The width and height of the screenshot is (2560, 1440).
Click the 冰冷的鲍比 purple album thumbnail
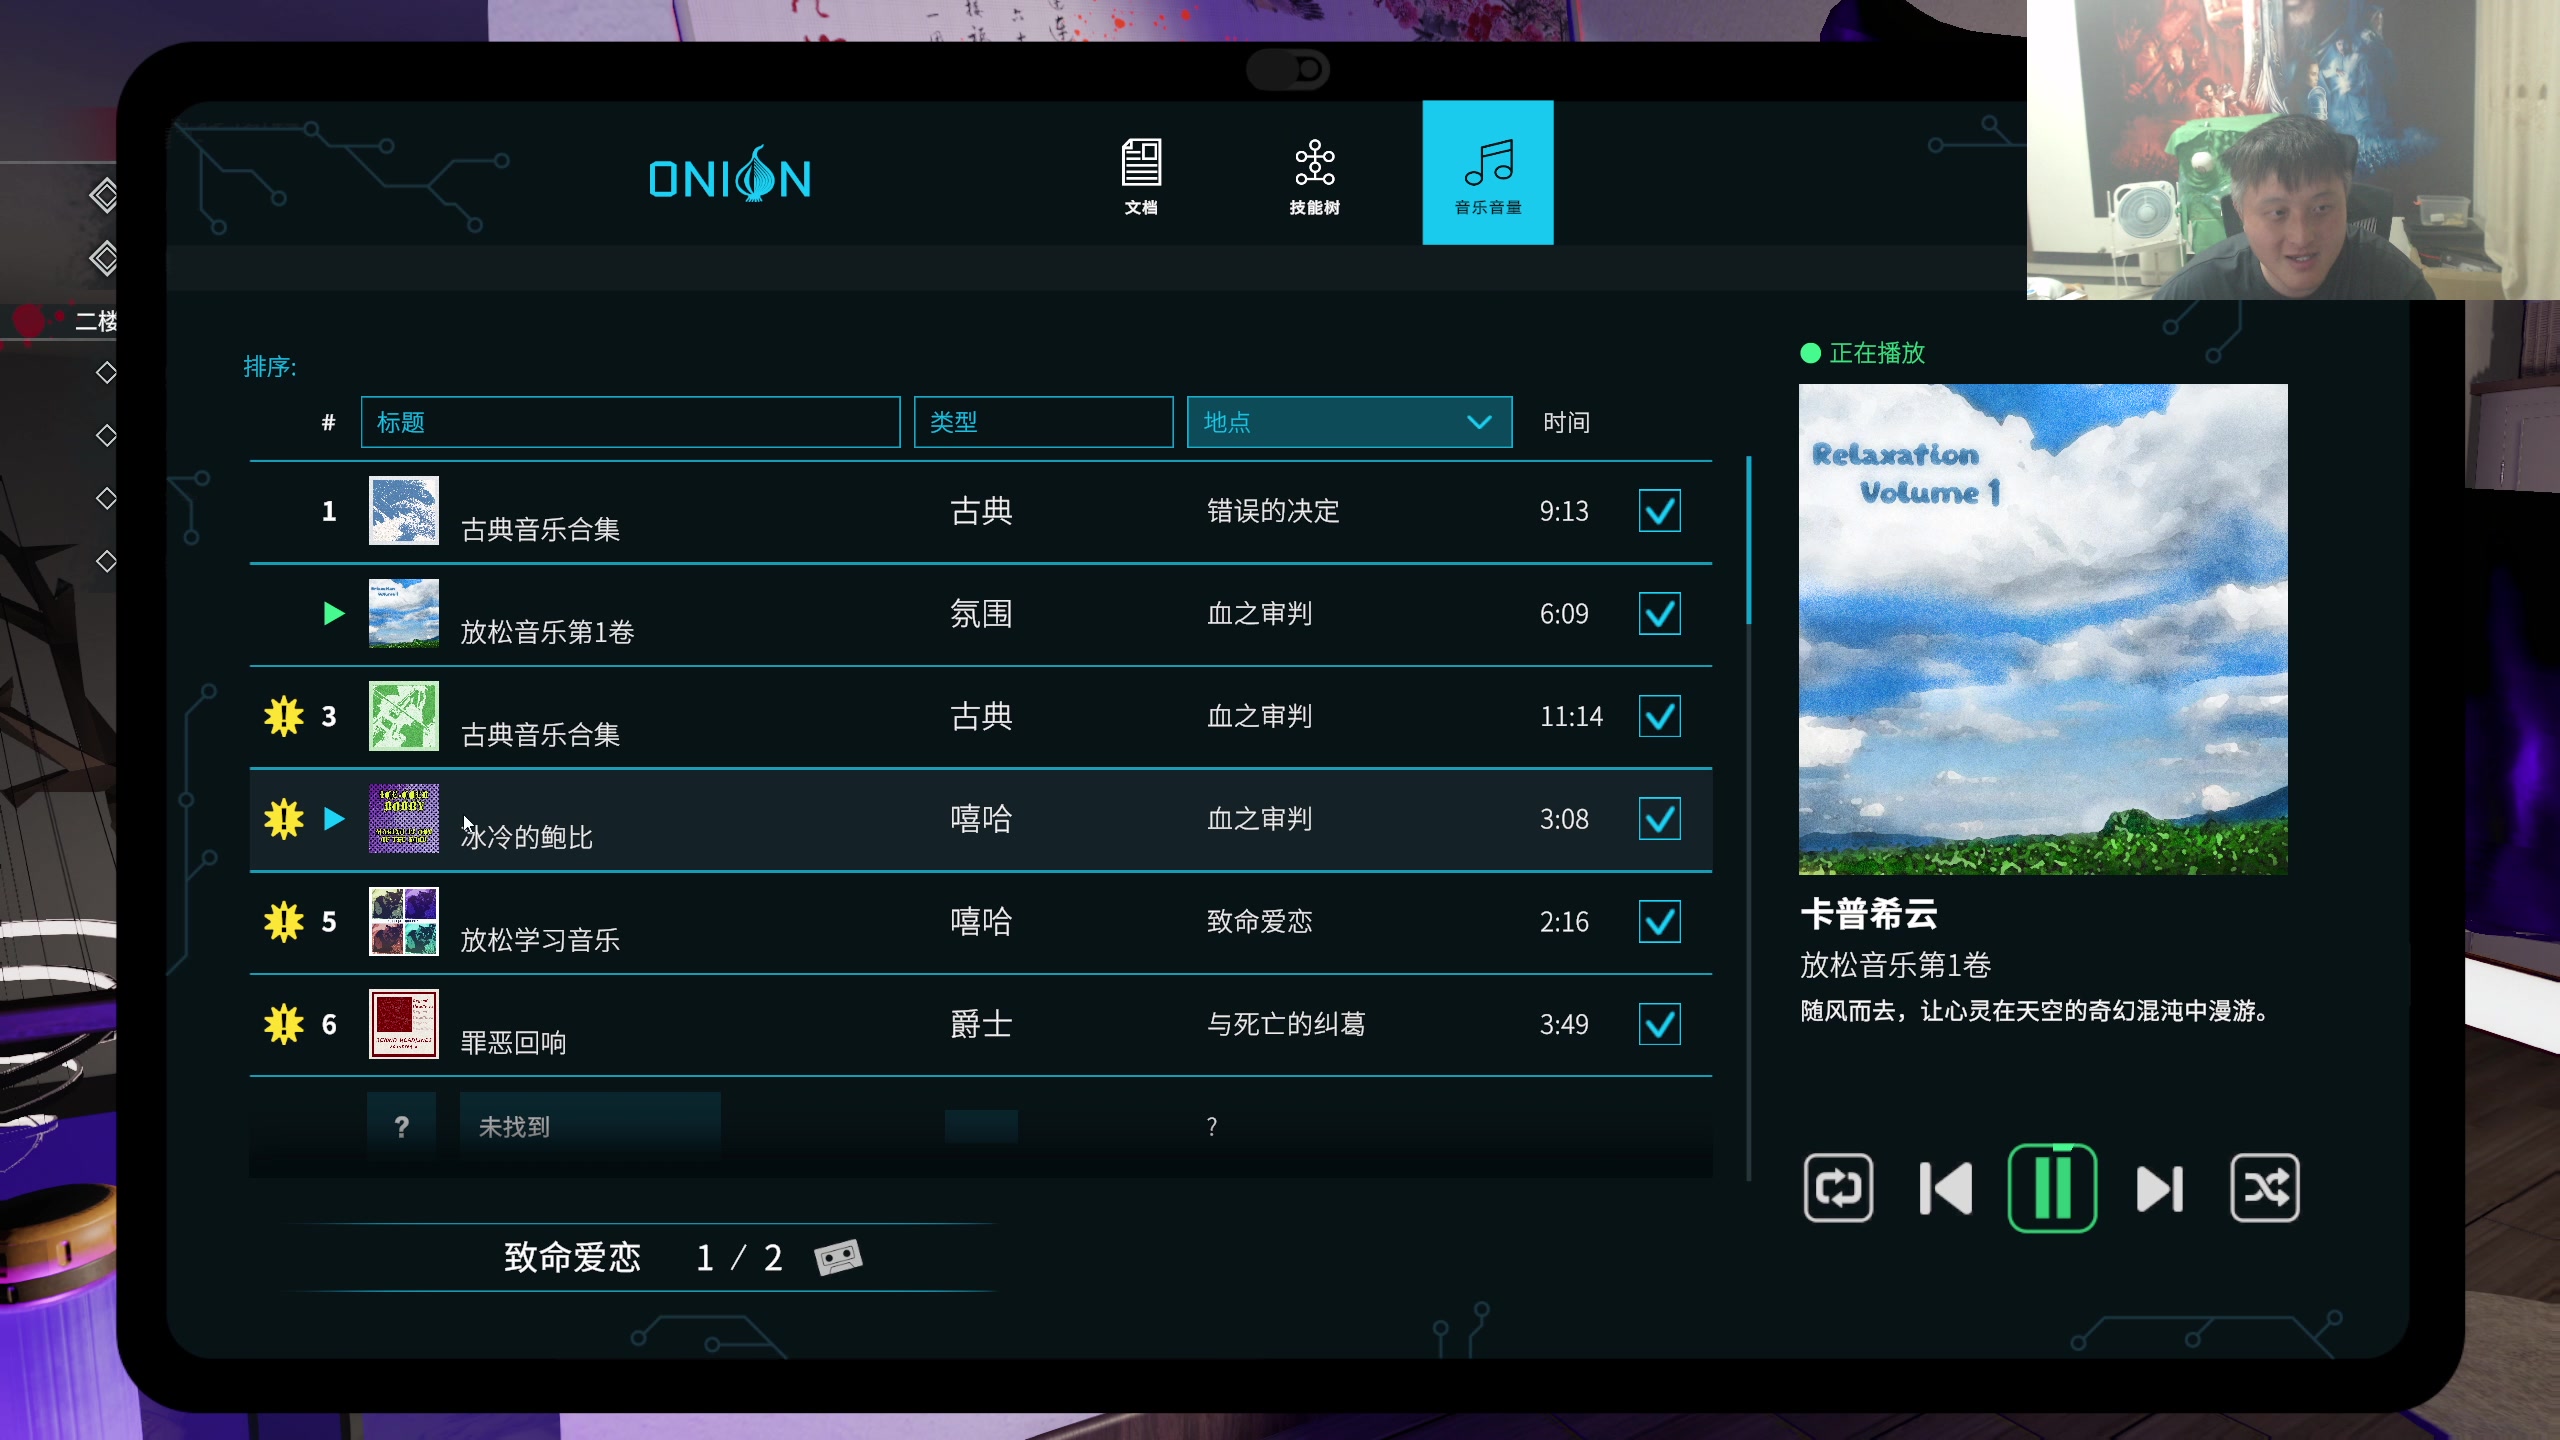(404, 818)
